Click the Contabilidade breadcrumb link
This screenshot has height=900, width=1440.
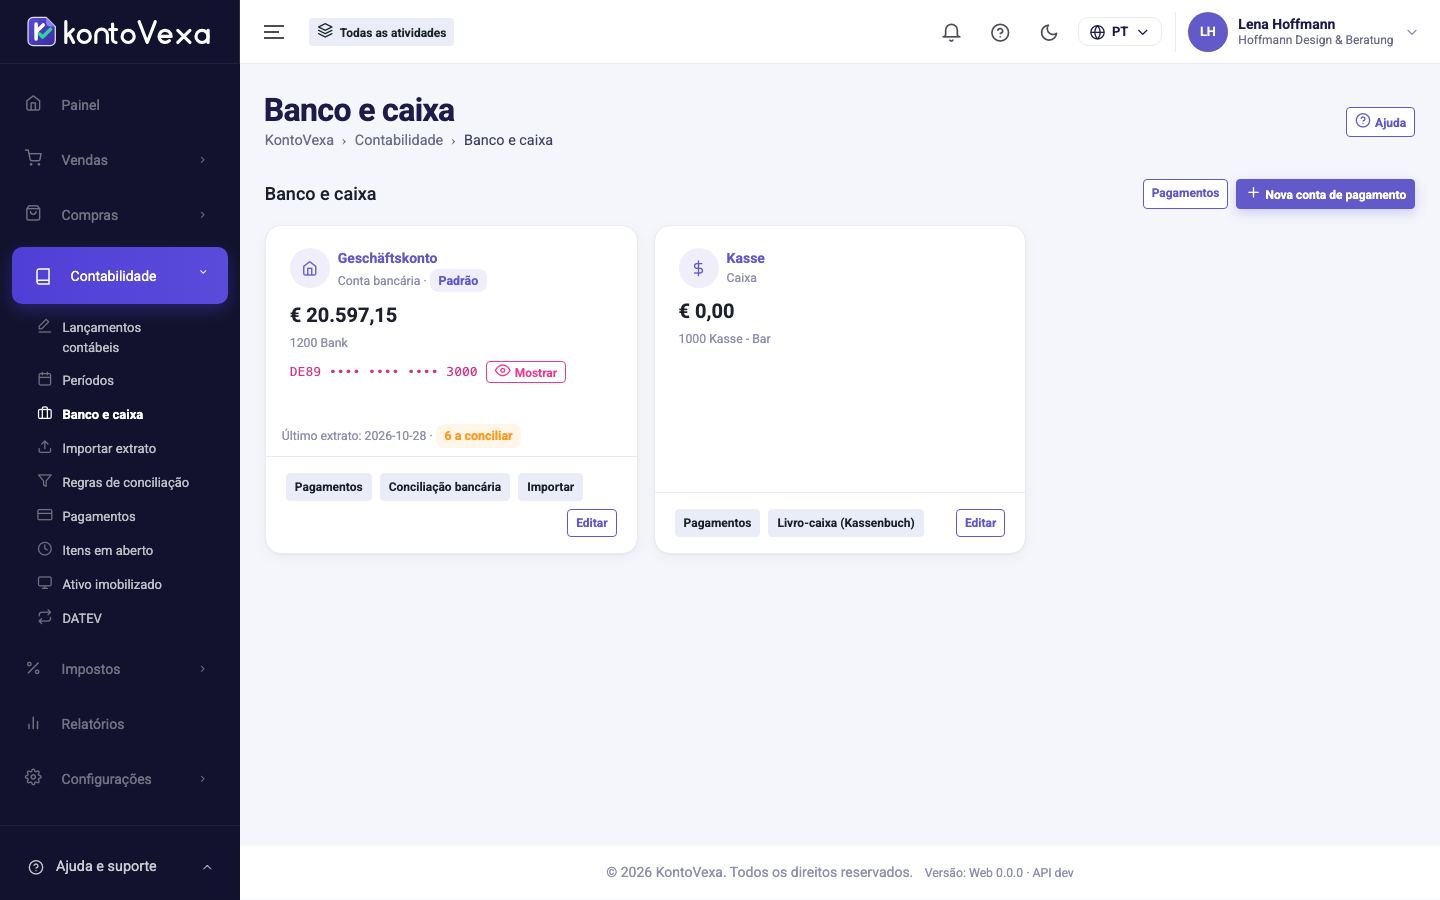(399, 140)
